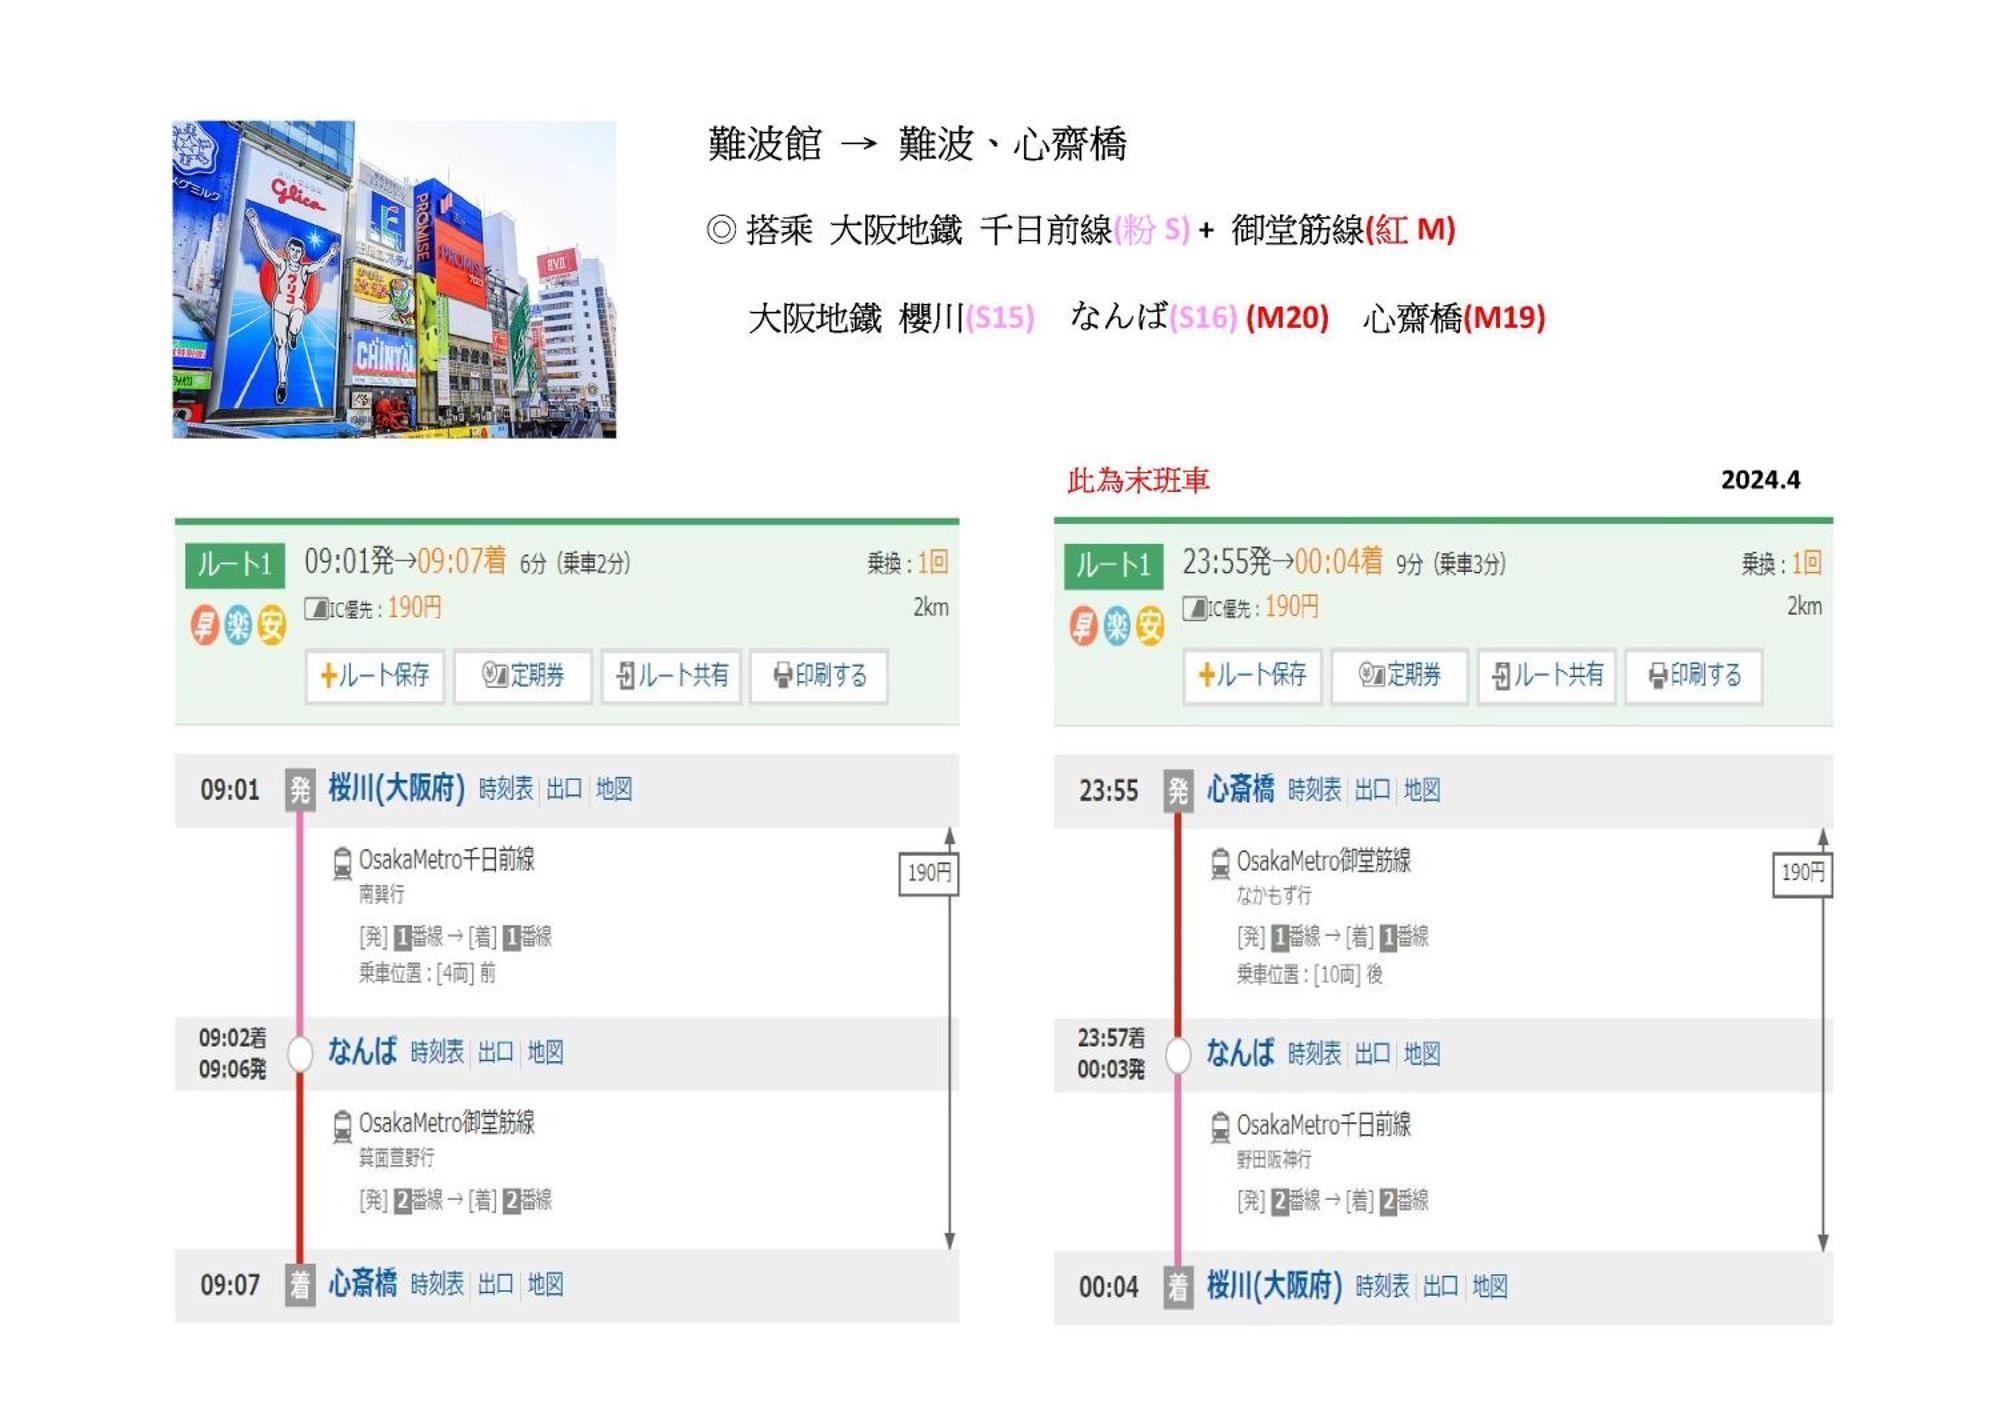This screenshot has width=2000, height=1413.
Task: Click ルート共有 button in left route panel
Action: [672, 676]
